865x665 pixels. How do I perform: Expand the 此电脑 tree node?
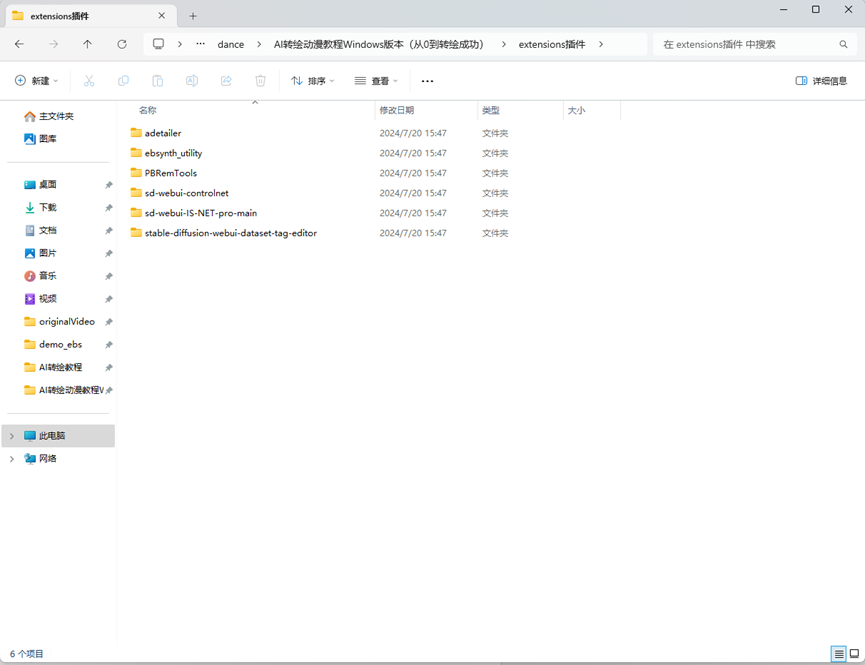(12, 436)
